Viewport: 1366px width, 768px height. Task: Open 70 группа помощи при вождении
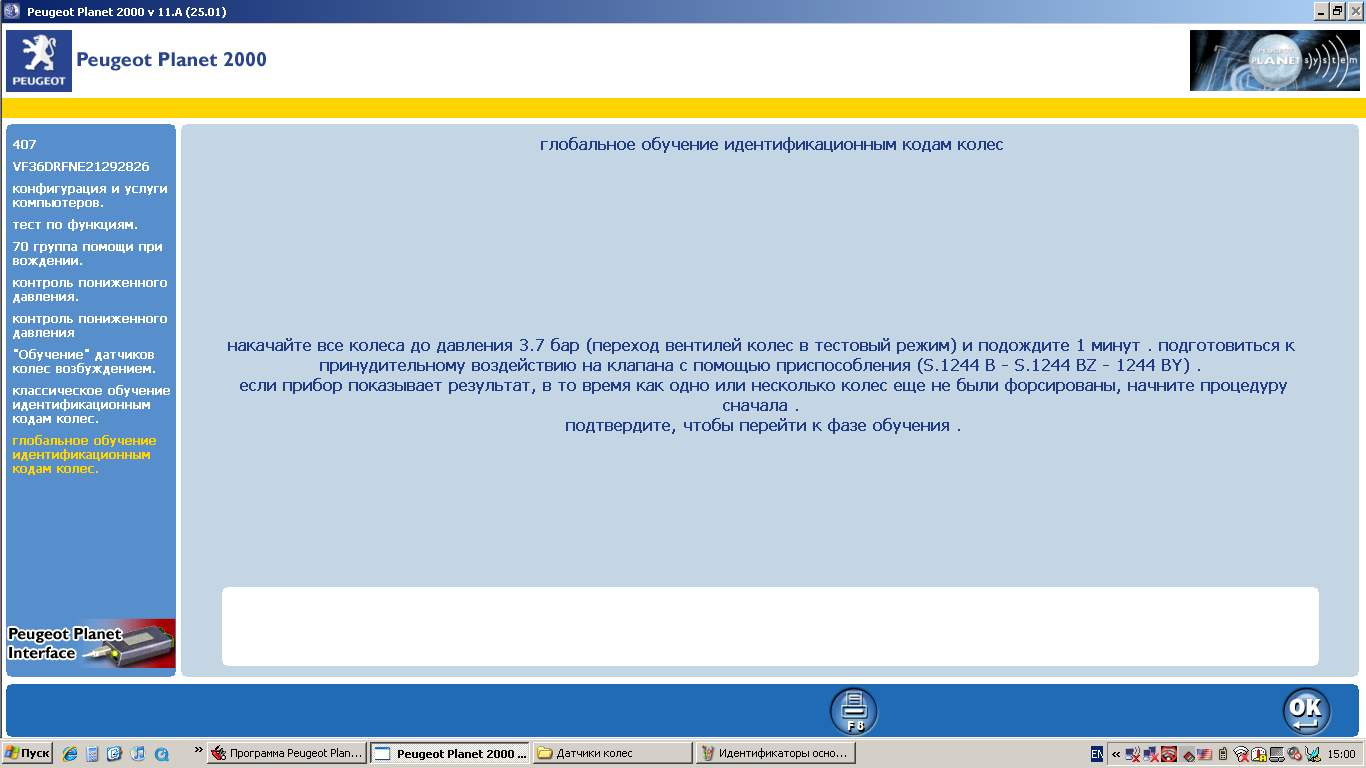(x=87, y=253)
